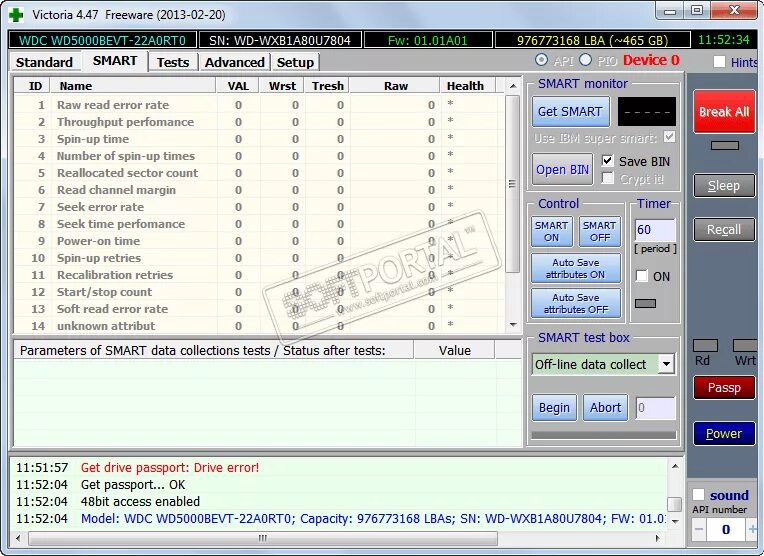Decrease API number with minus button
This screenshot has height=556, width=764.
[x=699, y=529]
